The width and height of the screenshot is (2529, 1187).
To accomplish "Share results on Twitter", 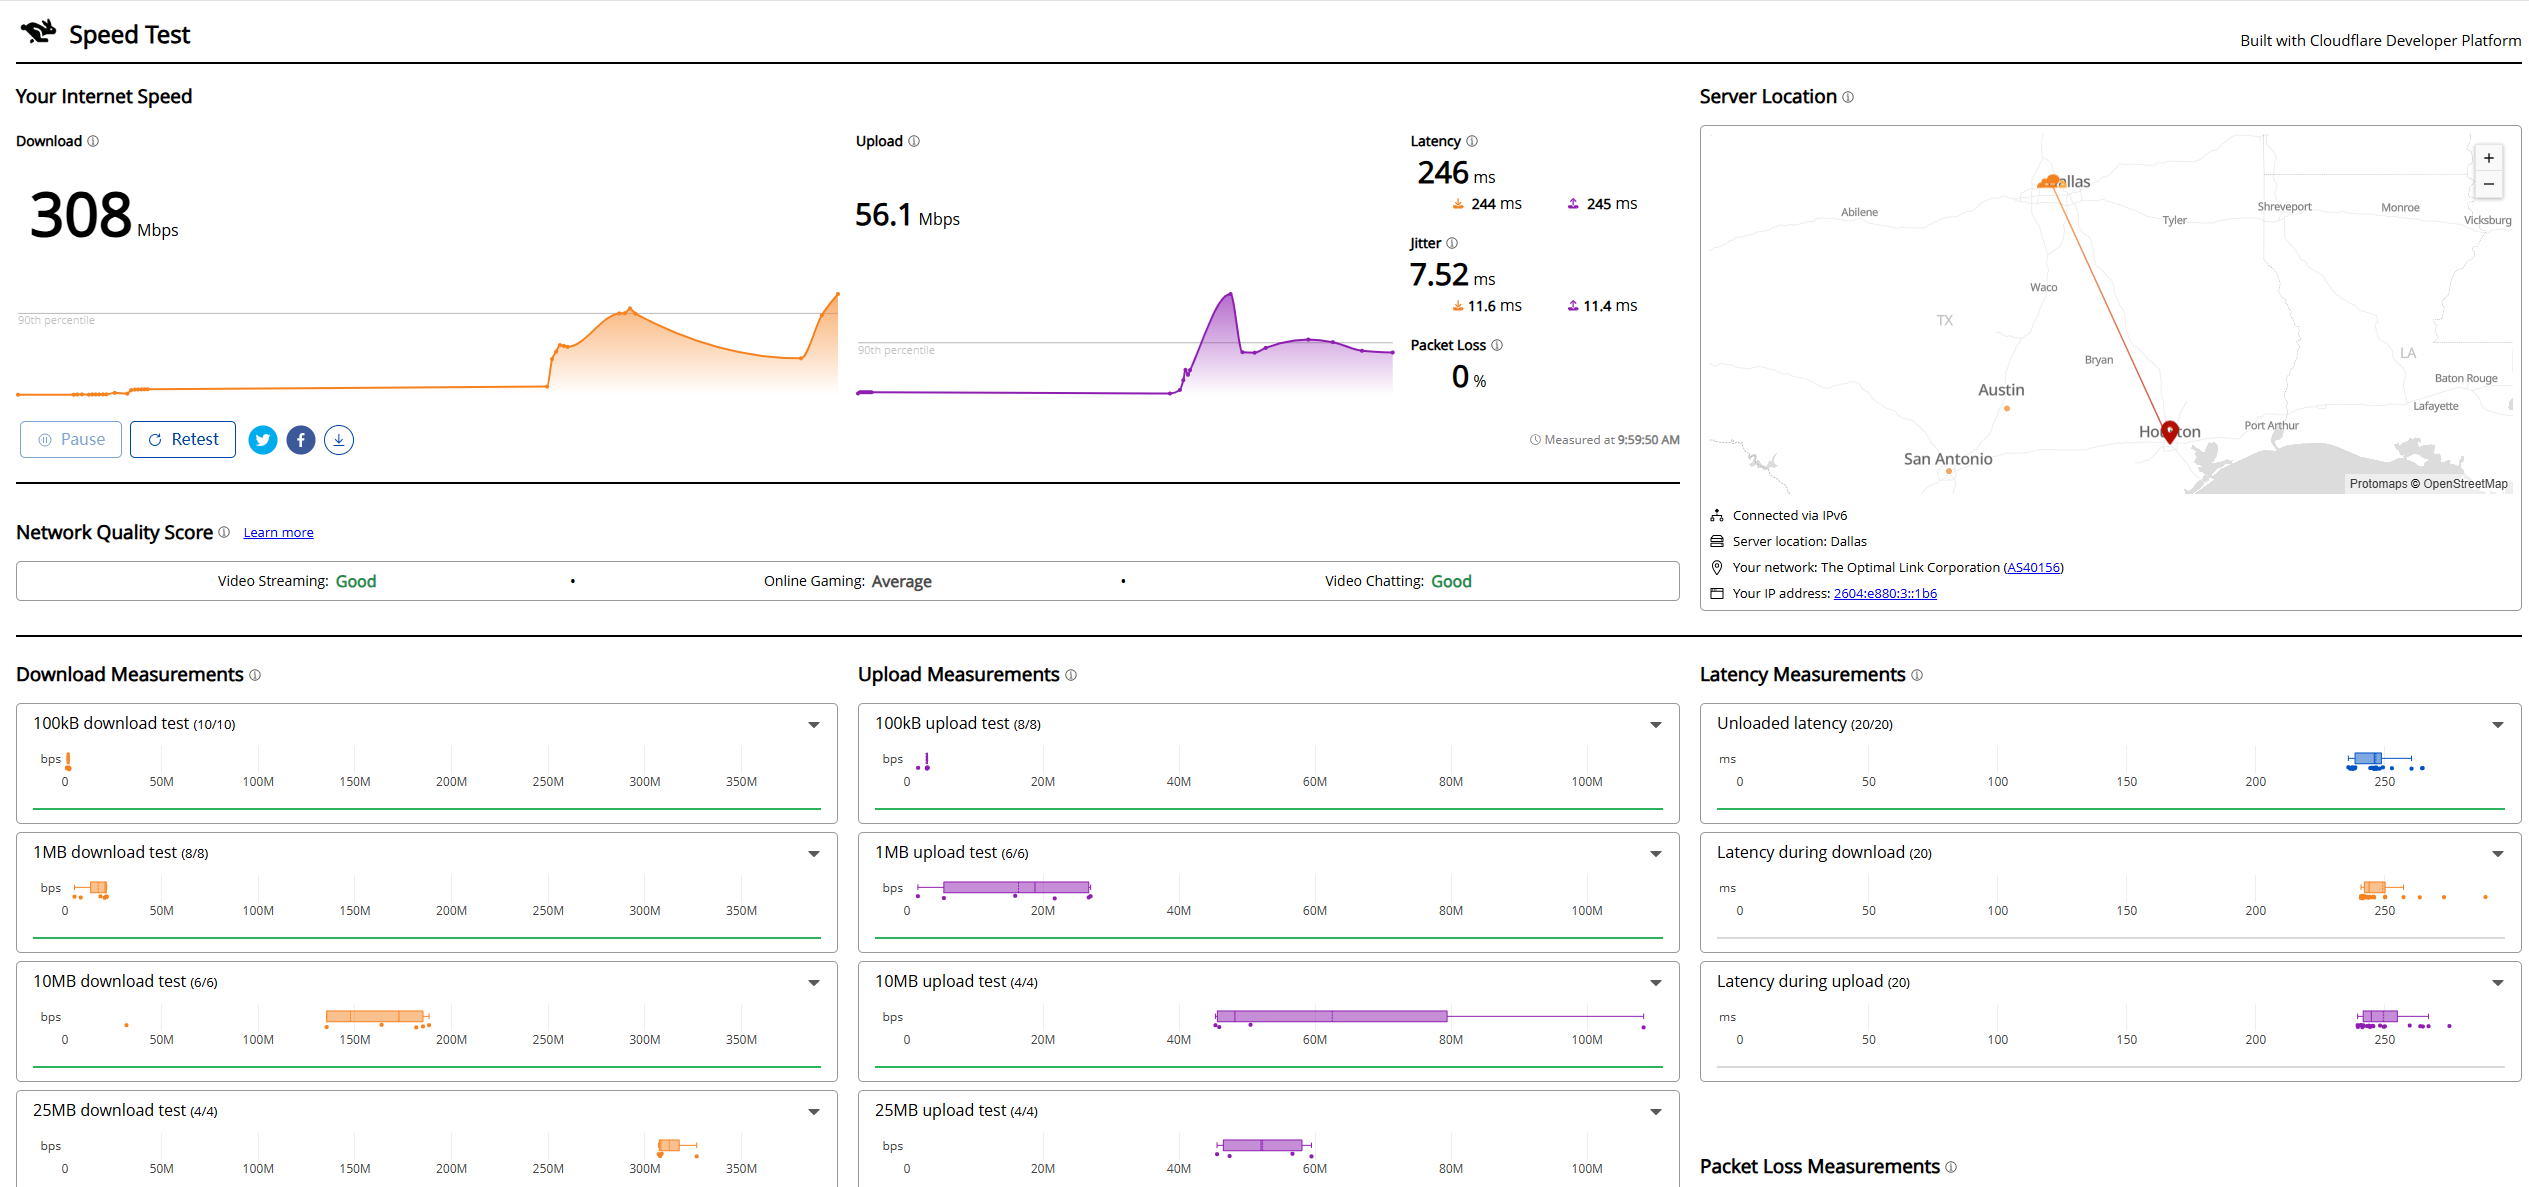I will tap(263, 440).
